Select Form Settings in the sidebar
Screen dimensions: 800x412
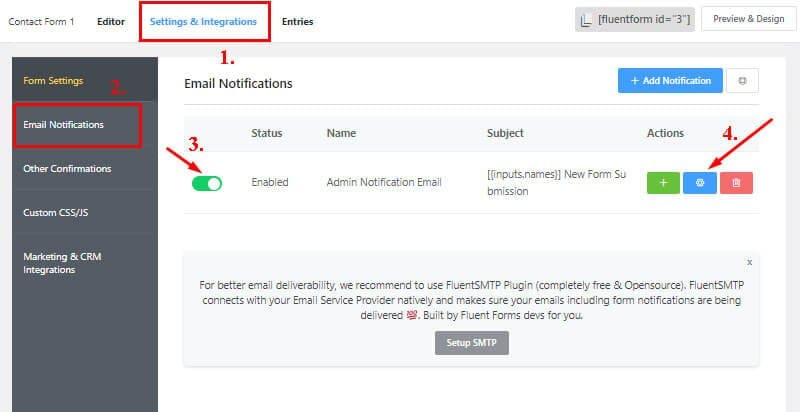[x=53, y=81]
